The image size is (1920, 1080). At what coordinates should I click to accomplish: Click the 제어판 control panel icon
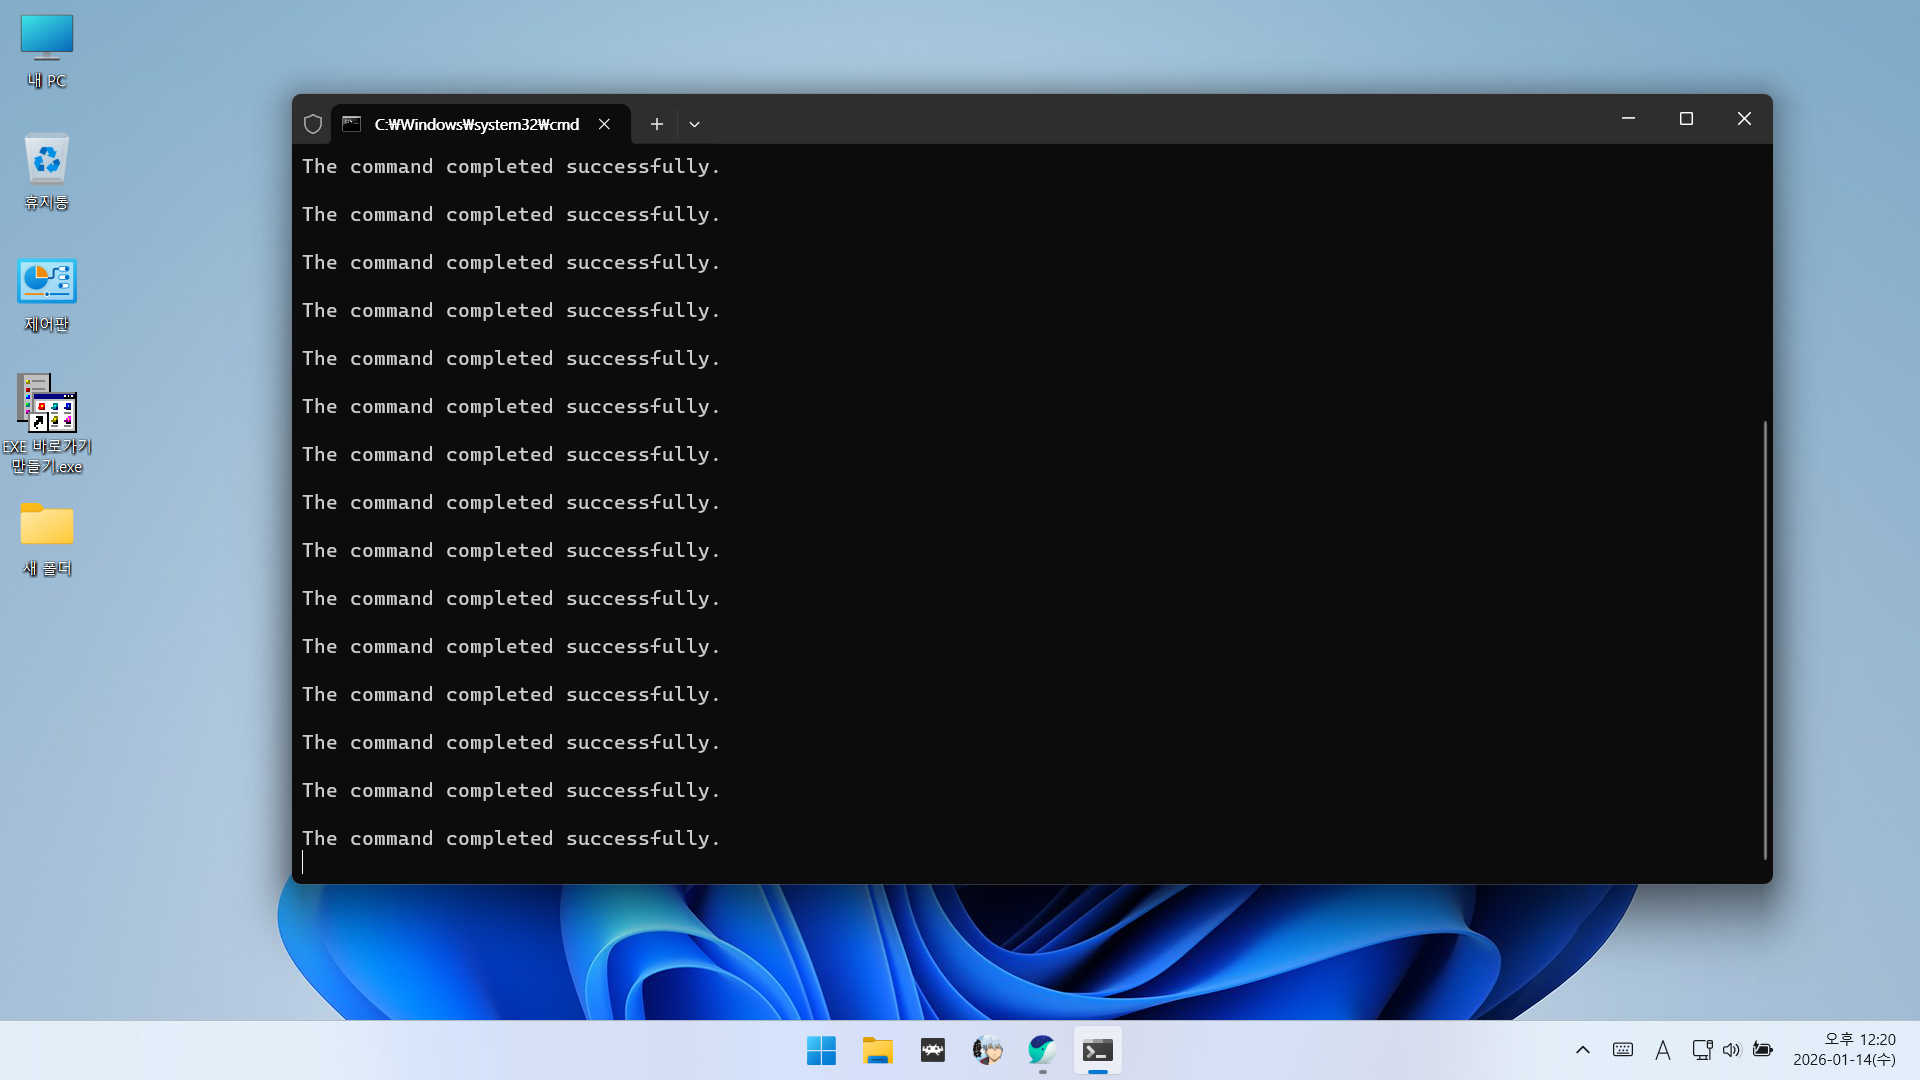click(47, 294)
